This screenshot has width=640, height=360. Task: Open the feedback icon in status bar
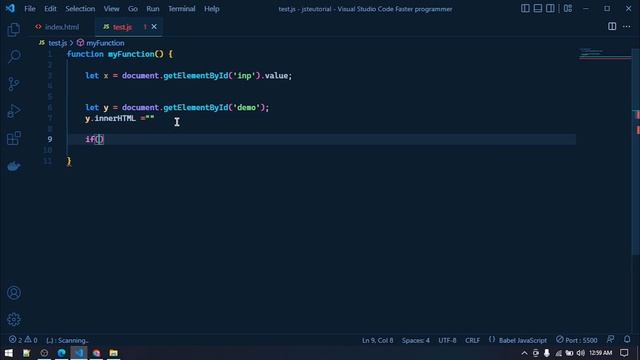(611, 340)
